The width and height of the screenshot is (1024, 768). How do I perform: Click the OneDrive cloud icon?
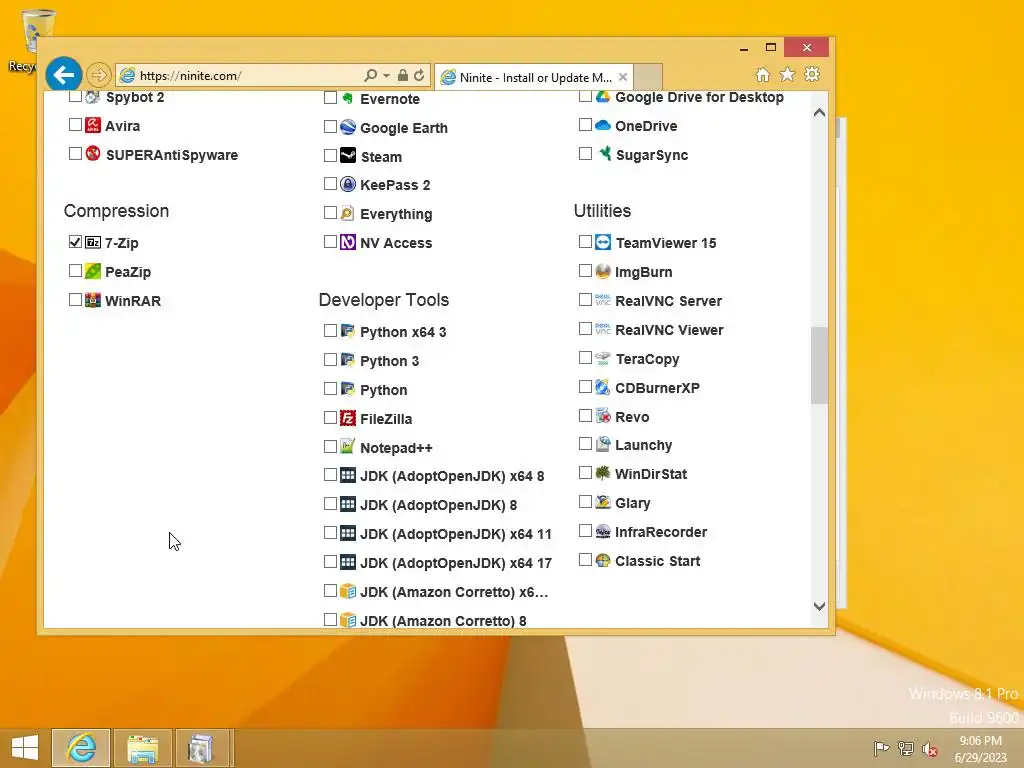[603, 125]
